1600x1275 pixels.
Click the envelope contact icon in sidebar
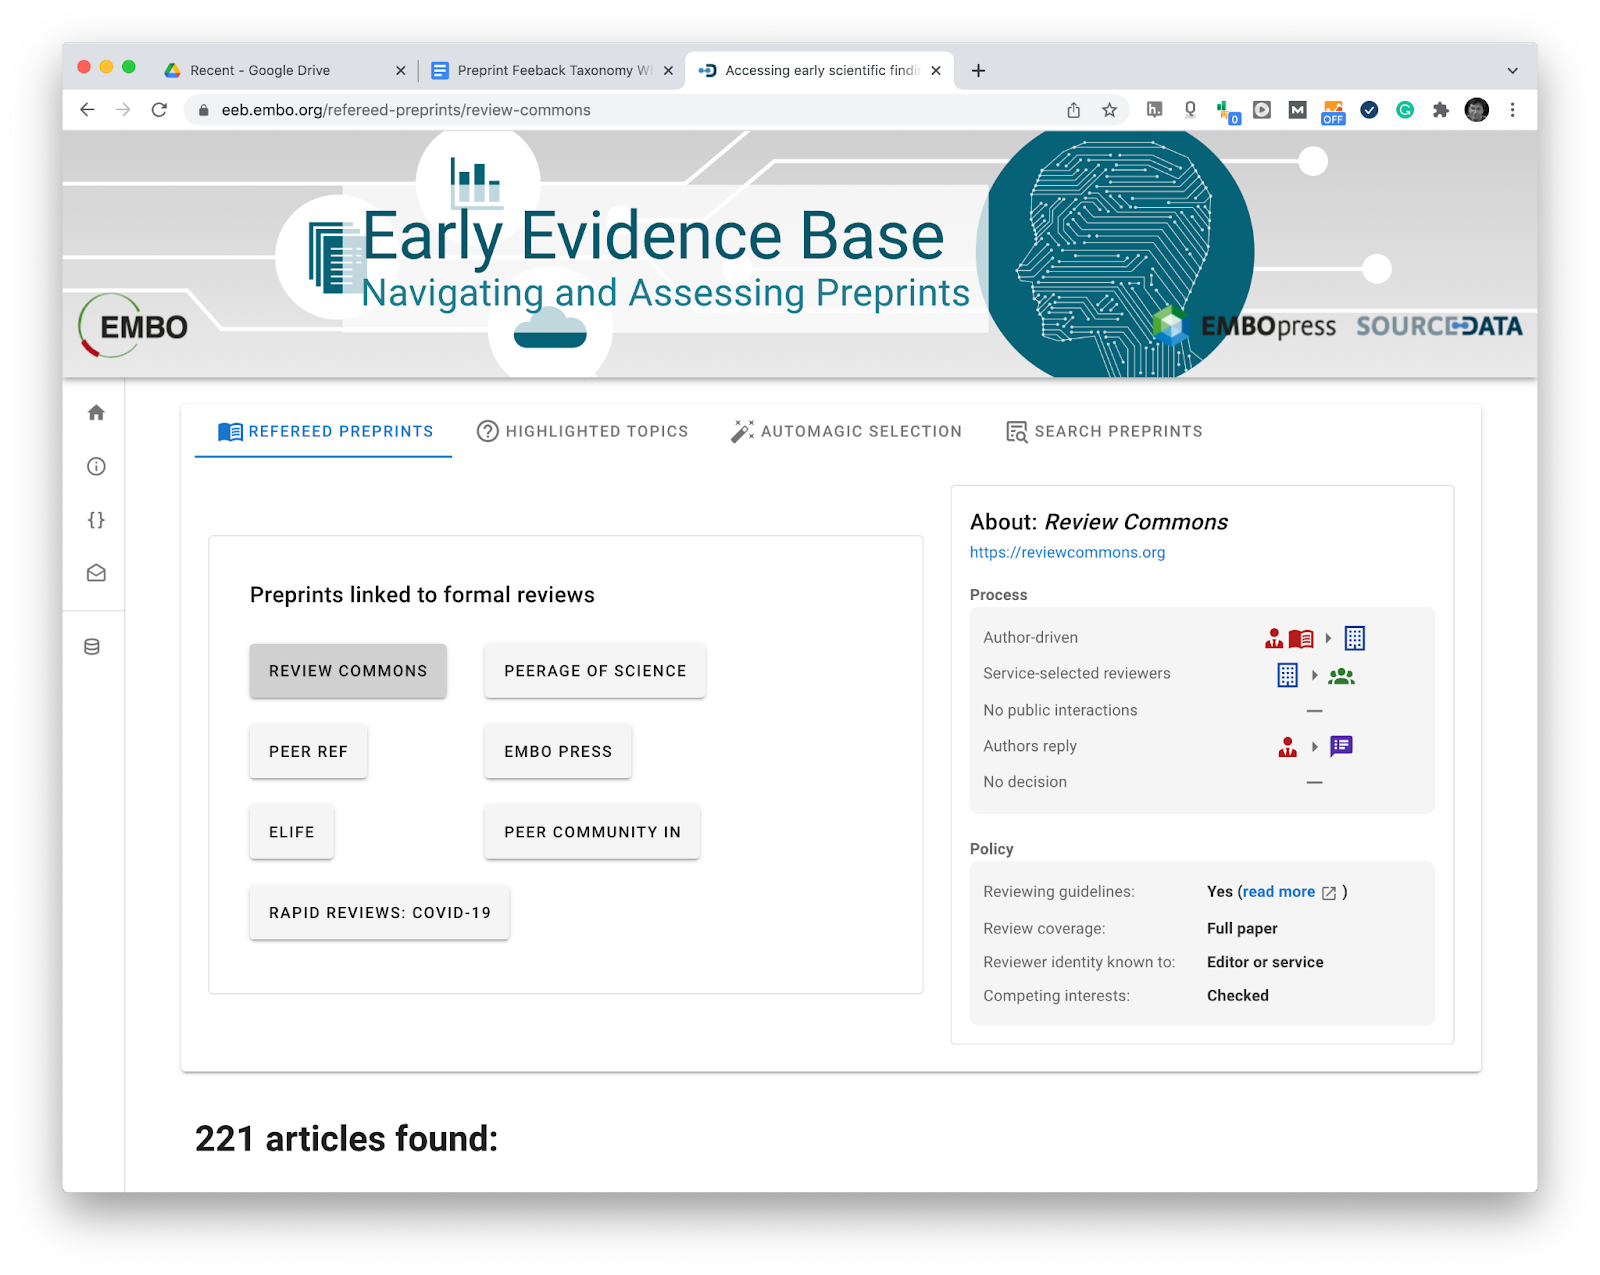[x=96, y=573]
